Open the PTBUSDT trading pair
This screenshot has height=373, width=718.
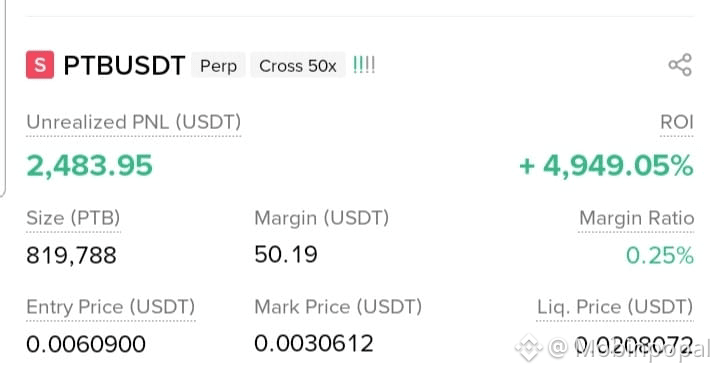(x=124, y=65)
